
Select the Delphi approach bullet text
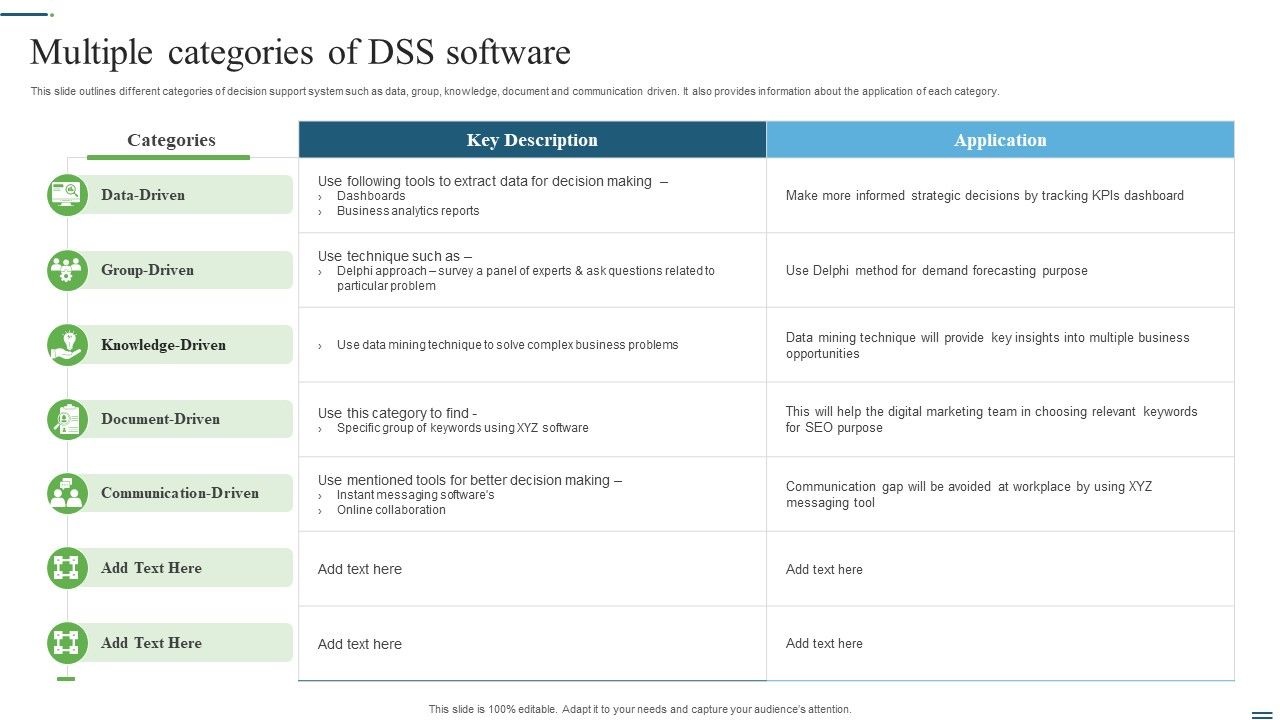(x=525, y=277)
